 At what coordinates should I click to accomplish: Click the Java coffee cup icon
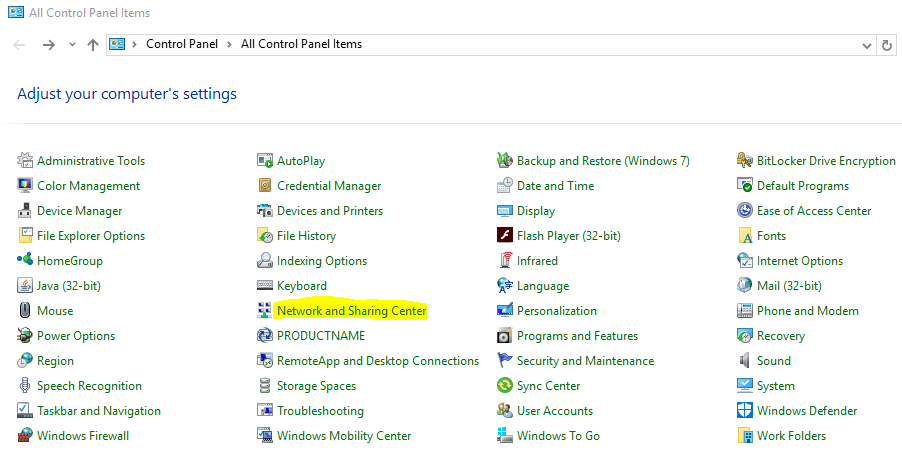coord(25,286)
